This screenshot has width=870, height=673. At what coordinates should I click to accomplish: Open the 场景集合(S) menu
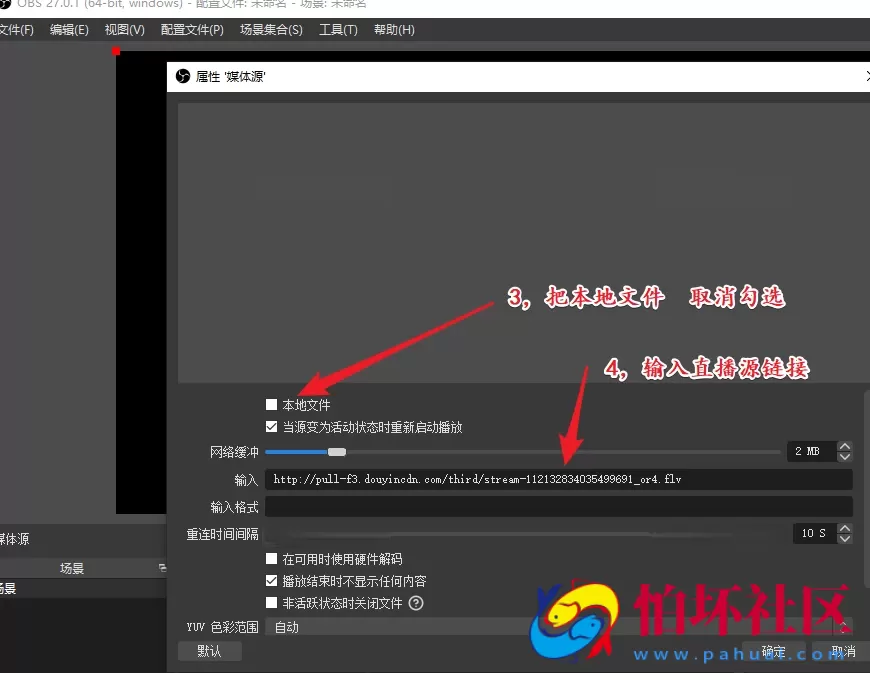[271, 30]
